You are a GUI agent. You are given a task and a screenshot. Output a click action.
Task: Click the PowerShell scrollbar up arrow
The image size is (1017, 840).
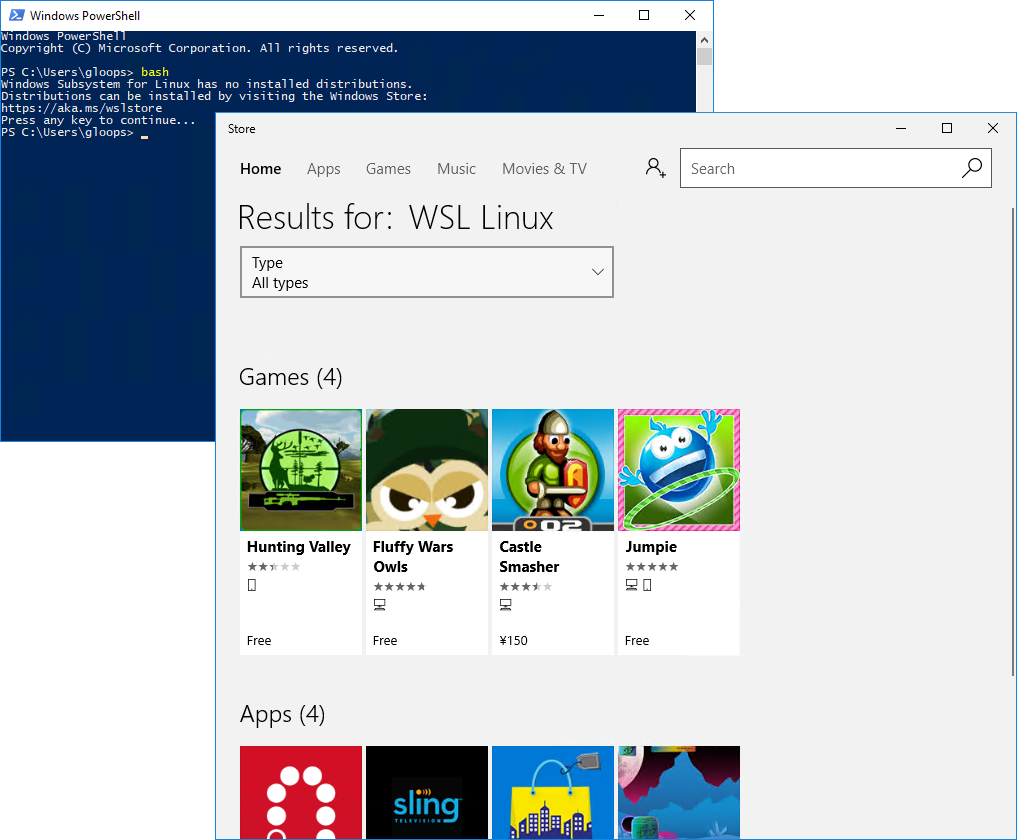point(704,40)
